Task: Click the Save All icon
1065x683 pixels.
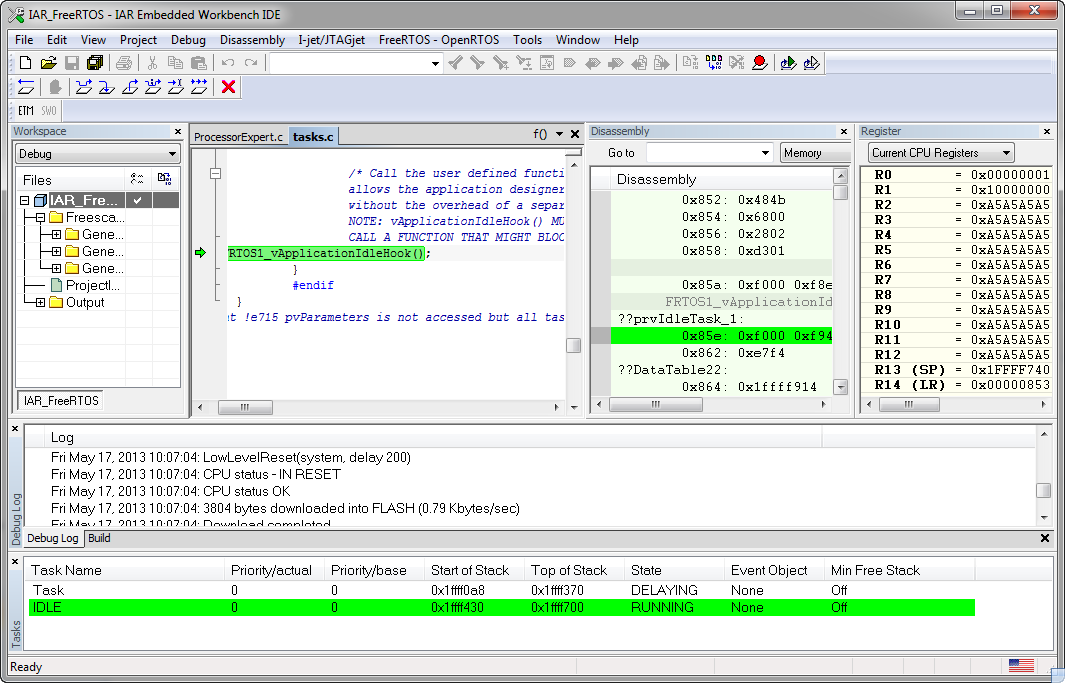Action: point(94,63)
